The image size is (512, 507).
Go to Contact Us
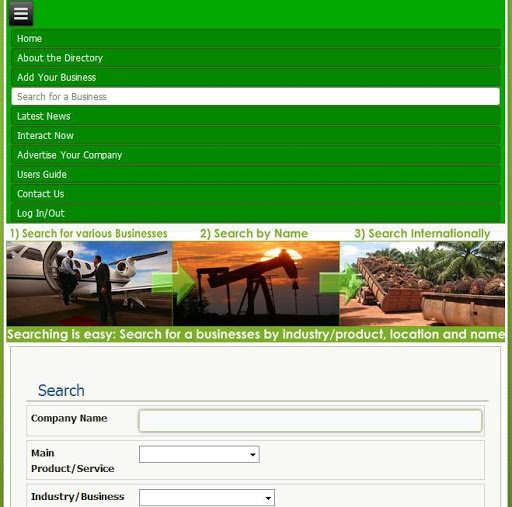point(256,194)
